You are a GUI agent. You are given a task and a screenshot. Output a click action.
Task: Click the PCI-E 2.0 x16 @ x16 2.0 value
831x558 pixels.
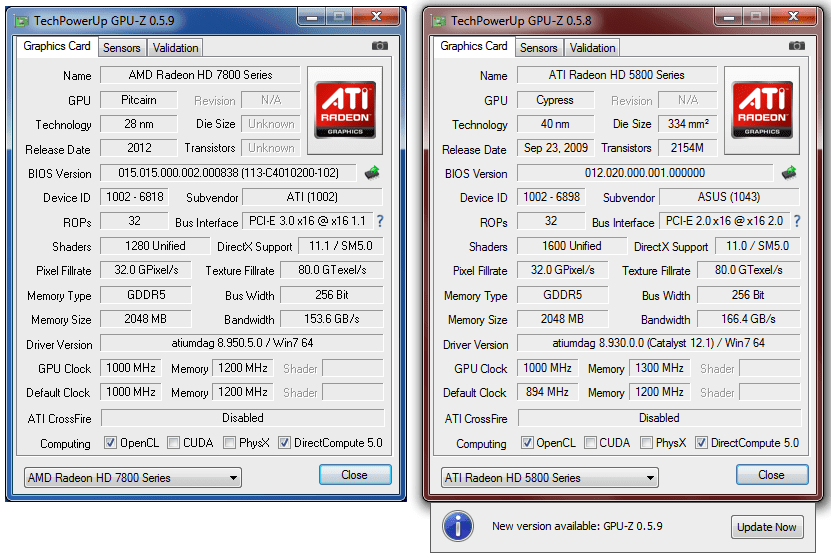(724, 221)
